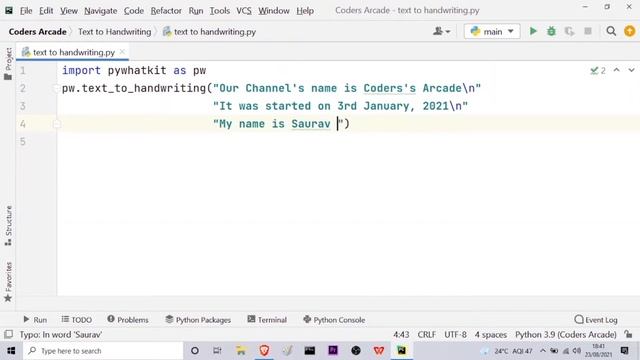640x360 pixels.
Task: Click the PyCharm logo icon in title bar
Action: click(9, 10)
